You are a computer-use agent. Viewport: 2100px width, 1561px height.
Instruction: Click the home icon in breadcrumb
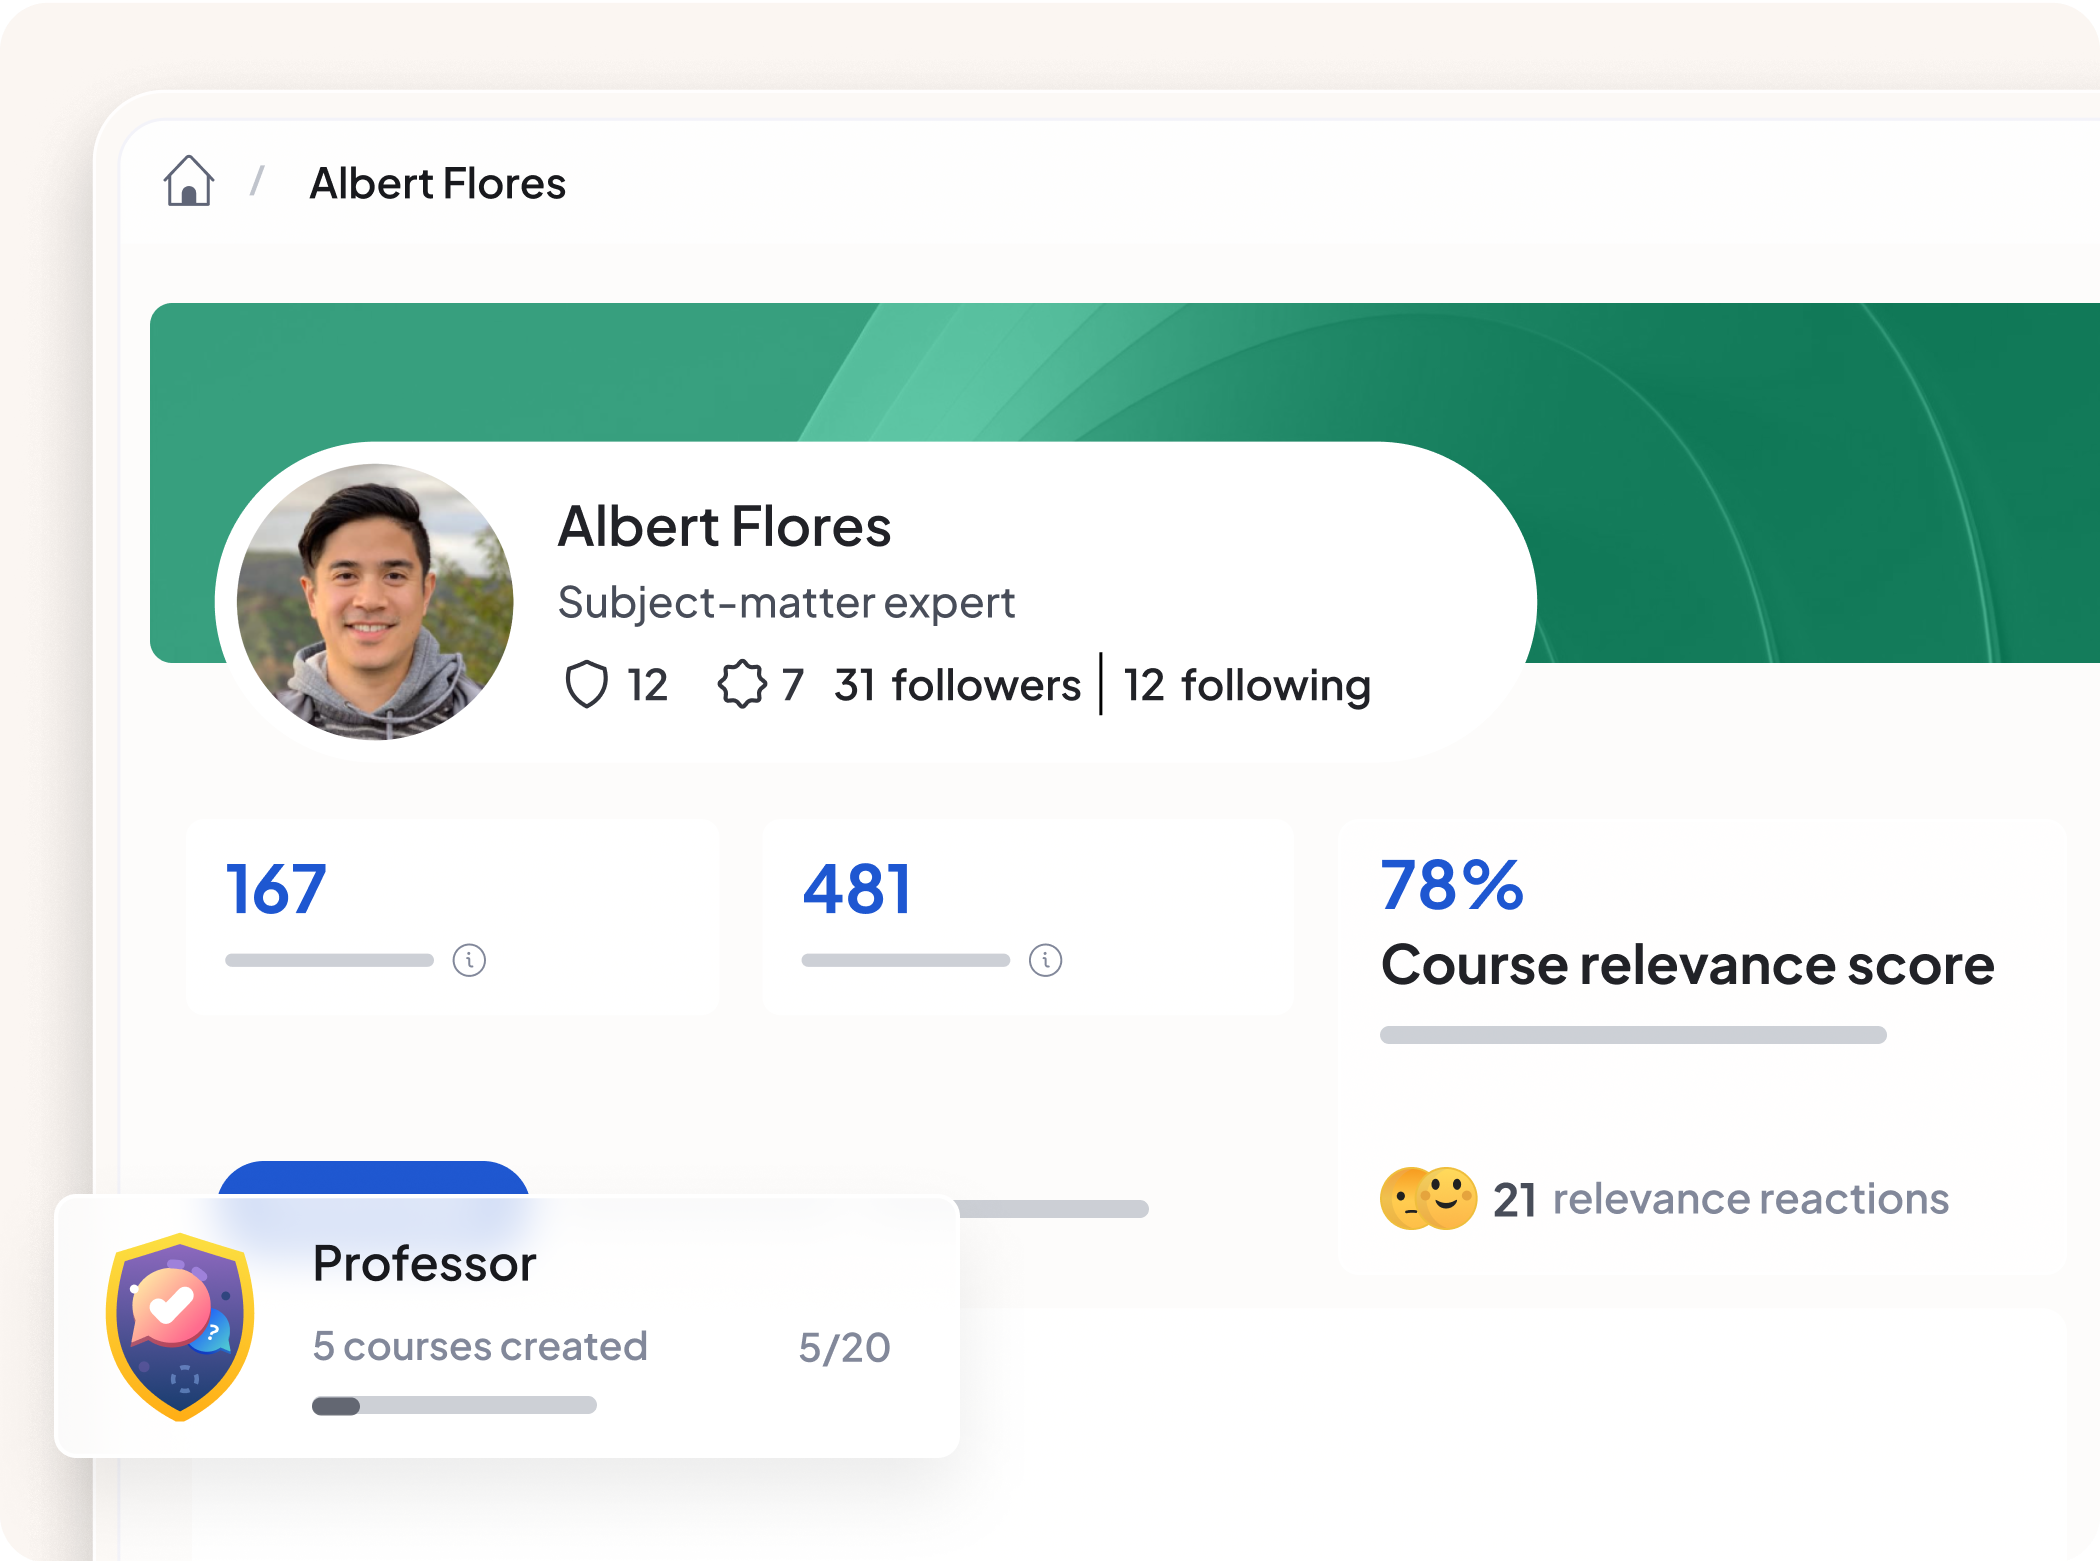click(188, 182)
